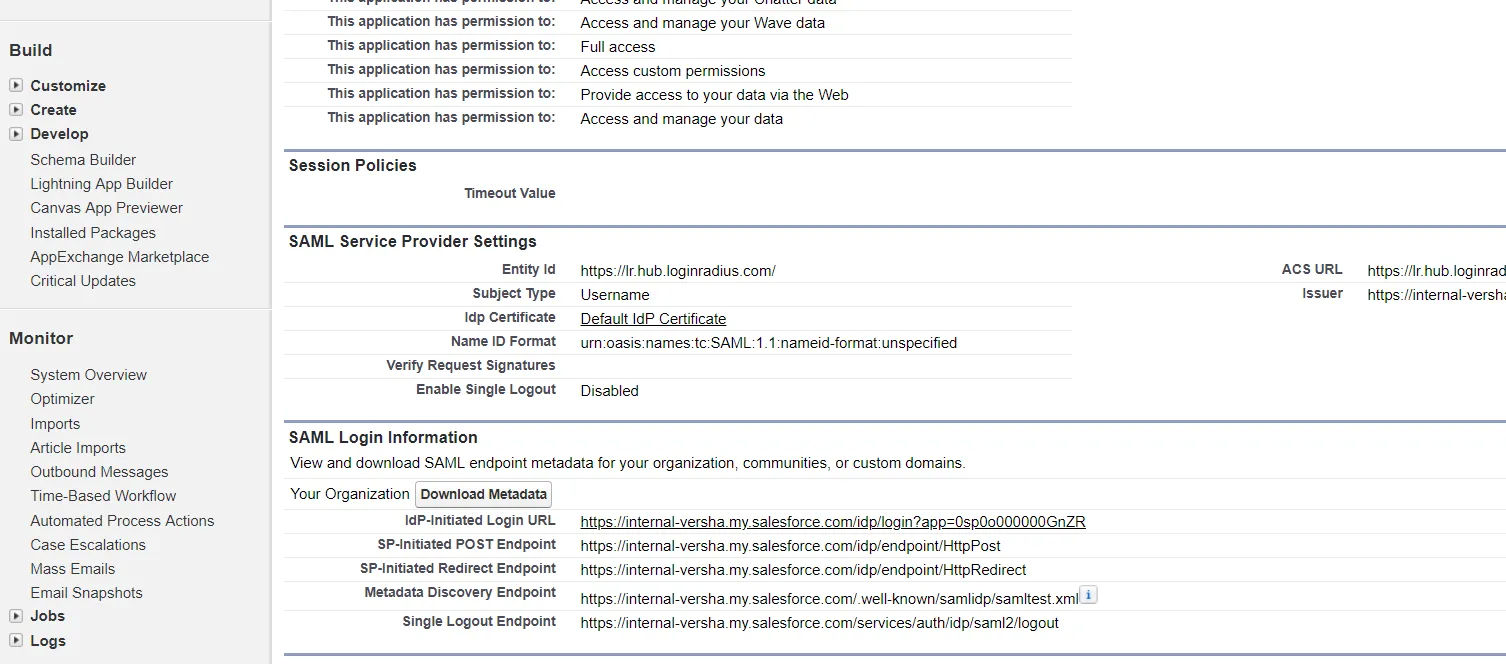Launch Canvas App Previewer
The image size is (1506, 664).
[106, 208]
